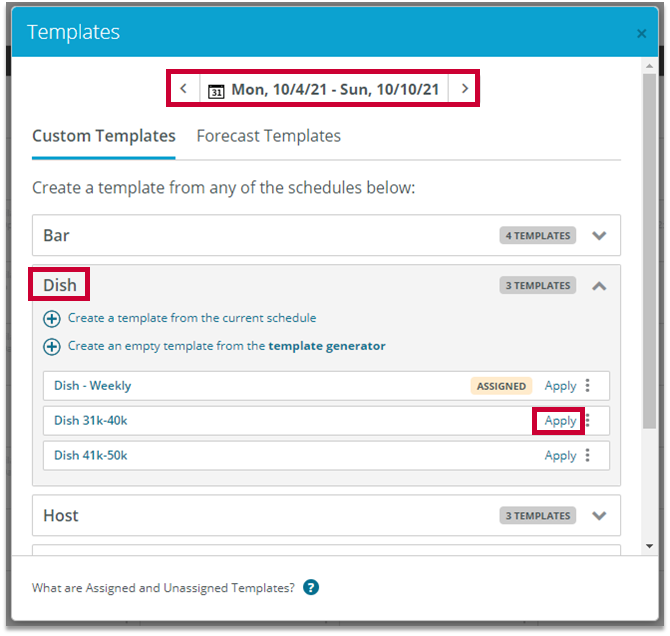This screenshot has height=636, width=670.
Task: Open the template generator link
Action: tap(326, 347)
